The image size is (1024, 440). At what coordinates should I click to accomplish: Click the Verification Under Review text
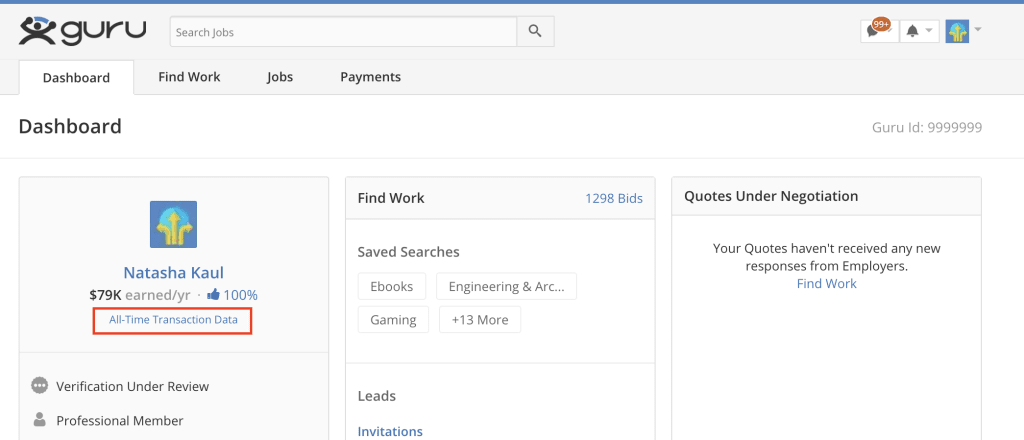[133, 386]
